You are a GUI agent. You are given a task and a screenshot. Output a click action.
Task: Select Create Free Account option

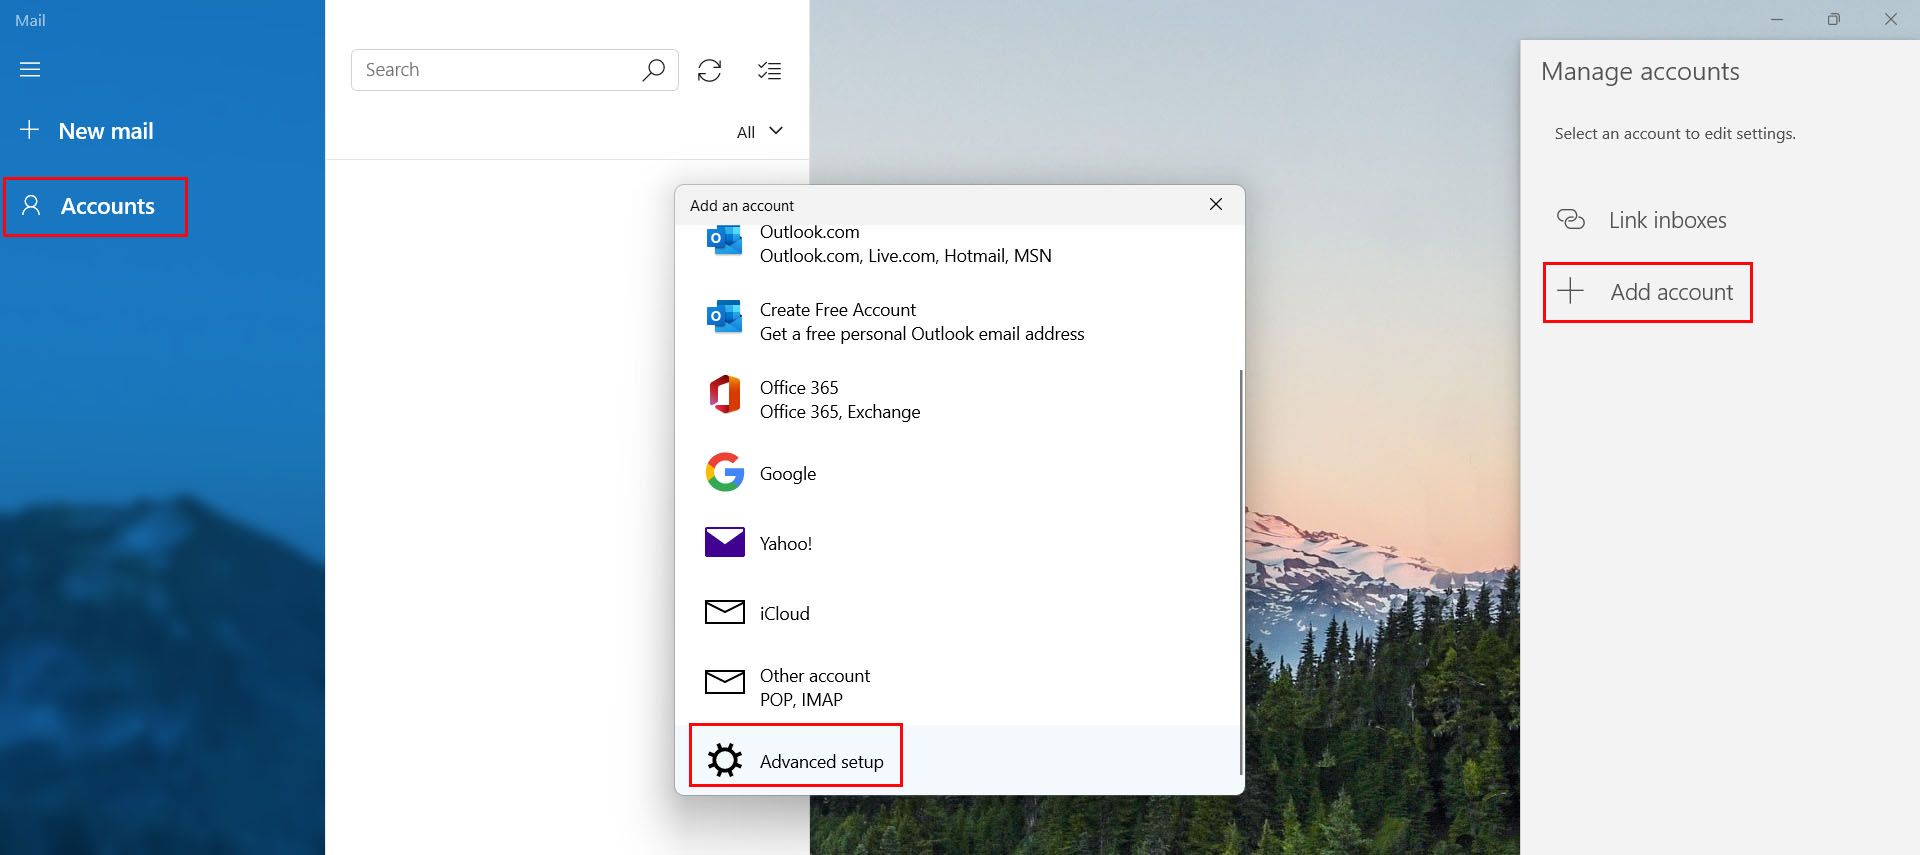tap(958, 321)
